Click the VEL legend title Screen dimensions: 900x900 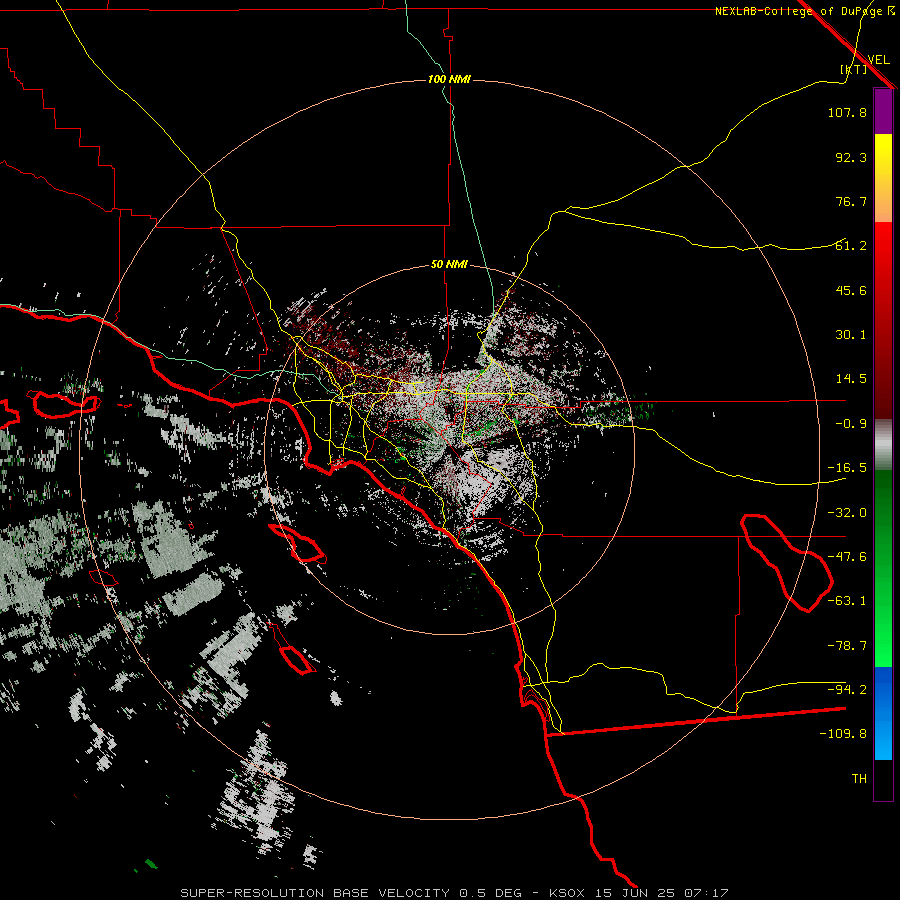coord(878,60)
